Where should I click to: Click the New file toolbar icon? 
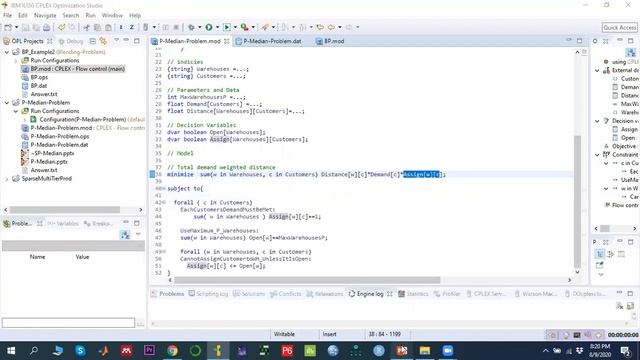coord(8,27)
